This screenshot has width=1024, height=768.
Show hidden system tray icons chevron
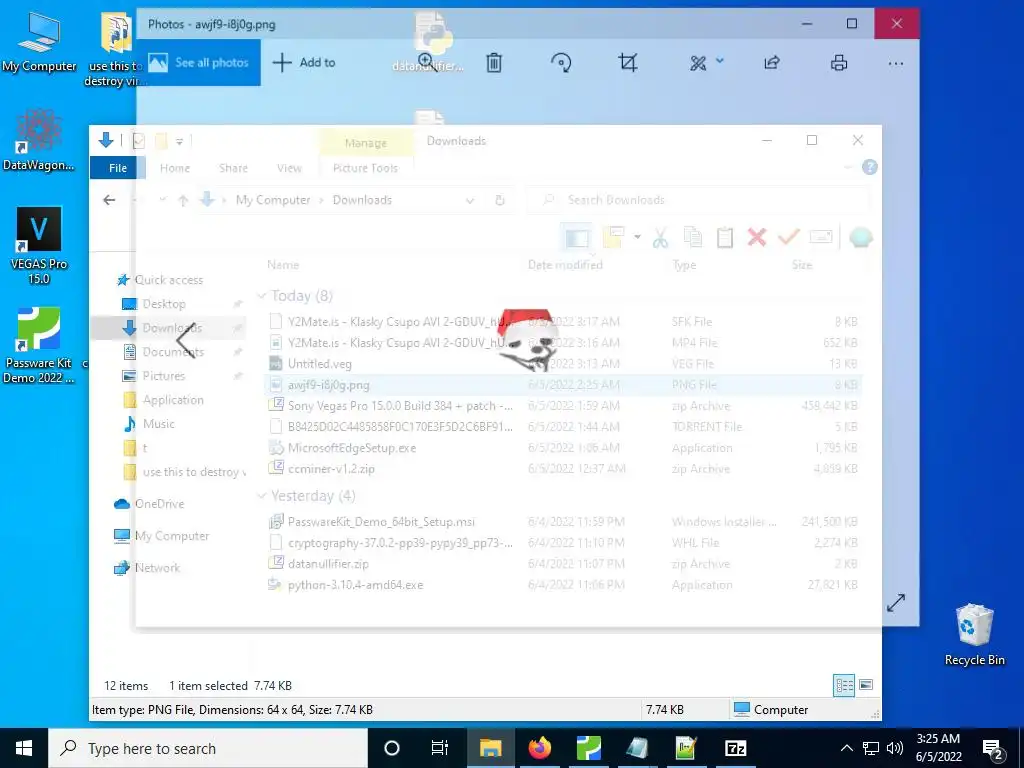click(846, 748)
